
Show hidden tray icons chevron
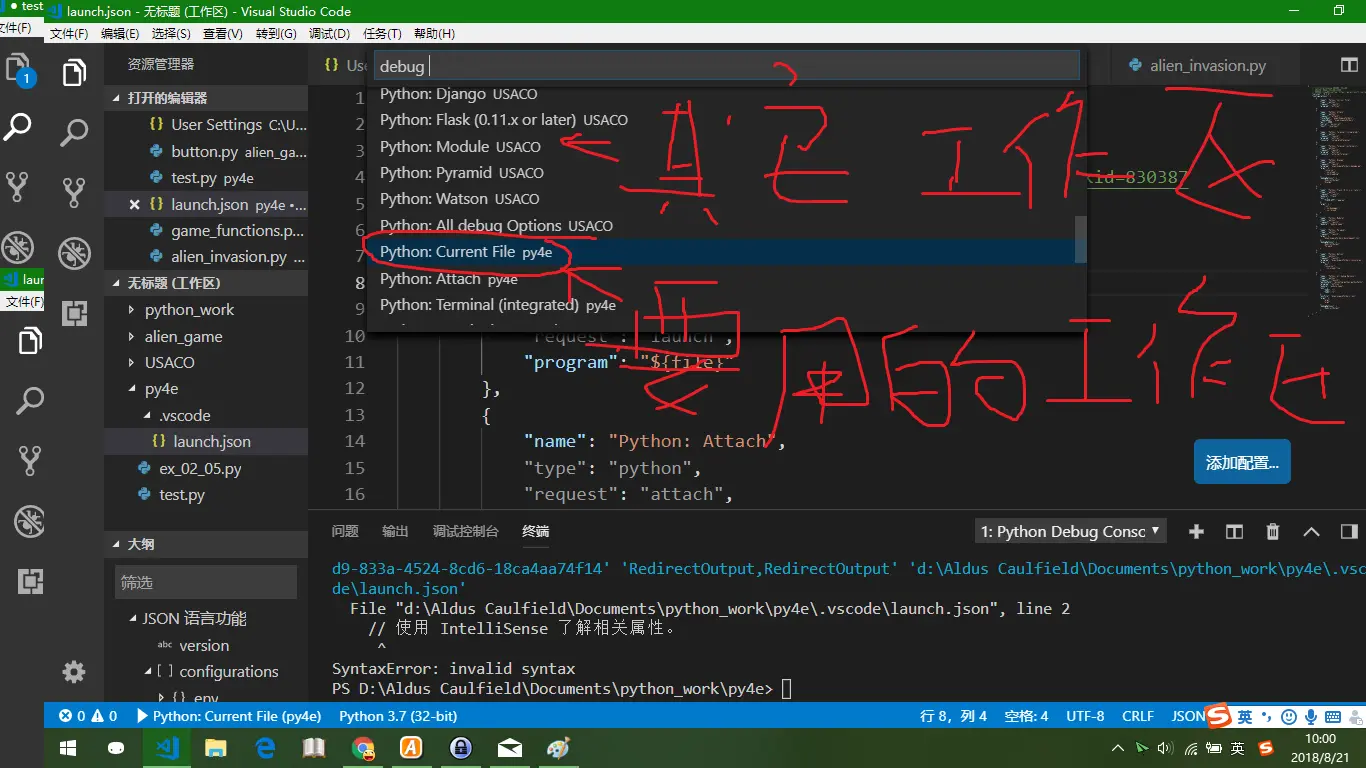[1118, 748]
